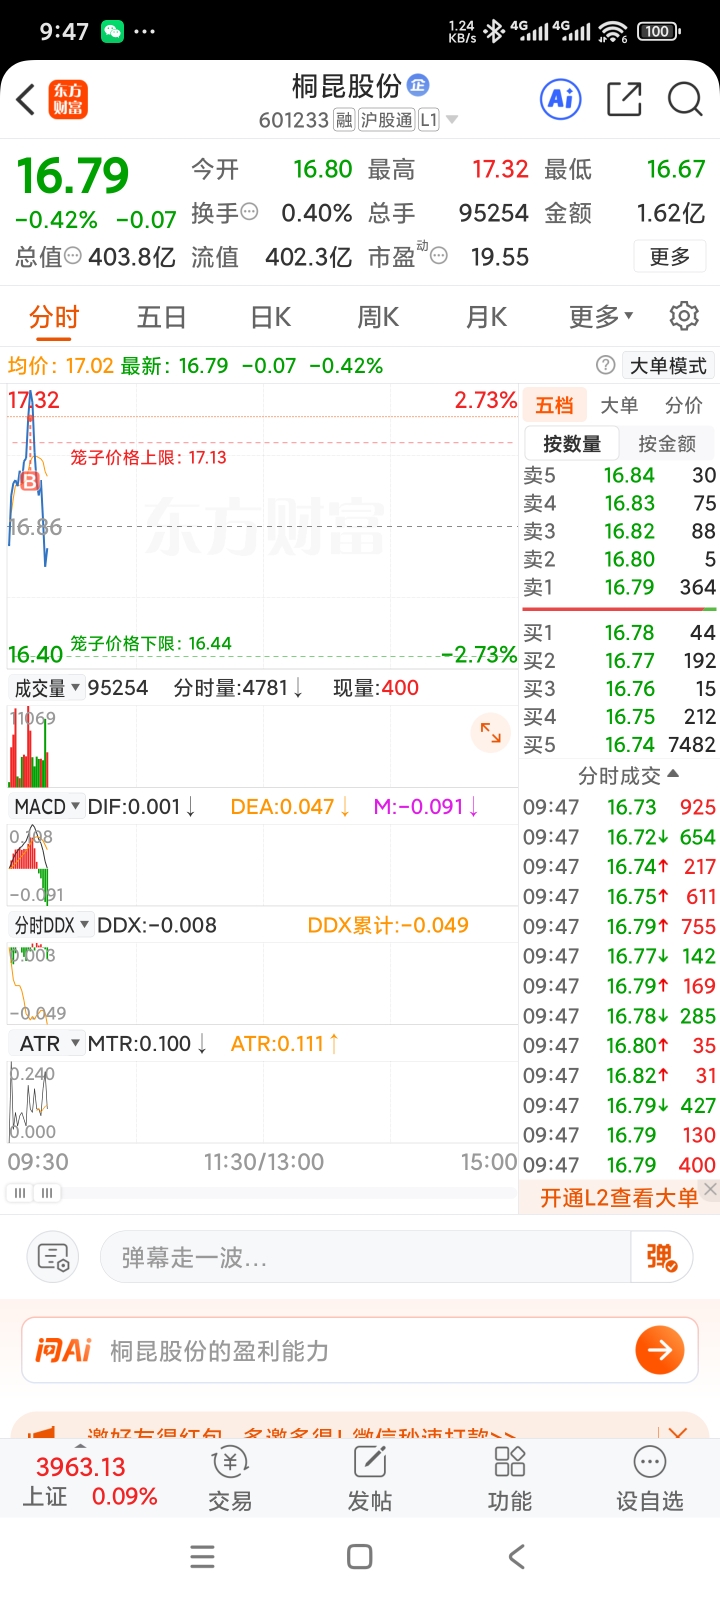Open 发帖 post icon in bottom bar
The width and height of the screenshot is (720, 1600).
(370, 1463)
